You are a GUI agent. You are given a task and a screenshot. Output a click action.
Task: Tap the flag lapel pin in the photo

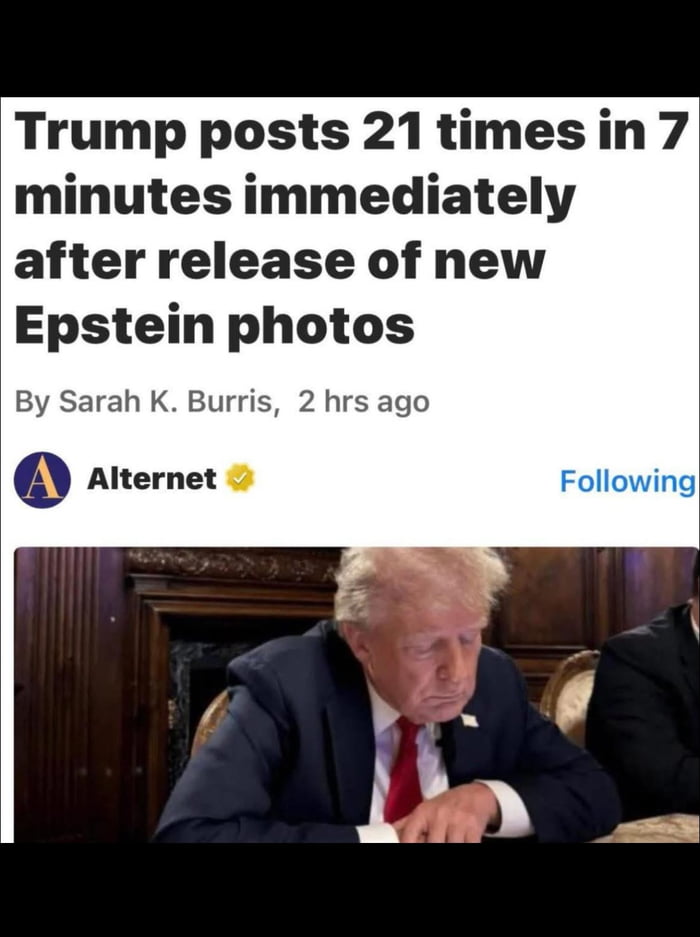coord(470,720)
